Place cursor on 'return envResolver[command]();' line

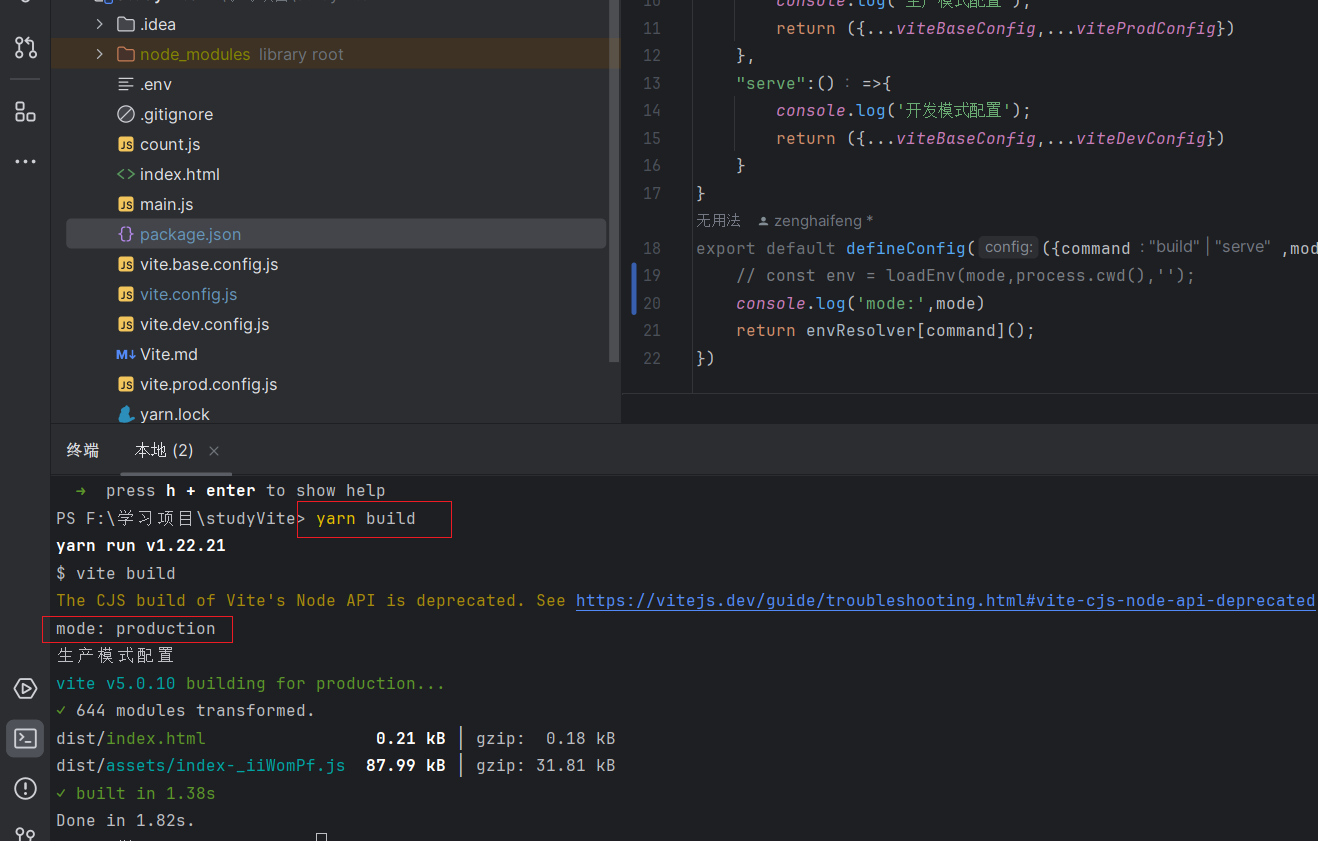886,330
